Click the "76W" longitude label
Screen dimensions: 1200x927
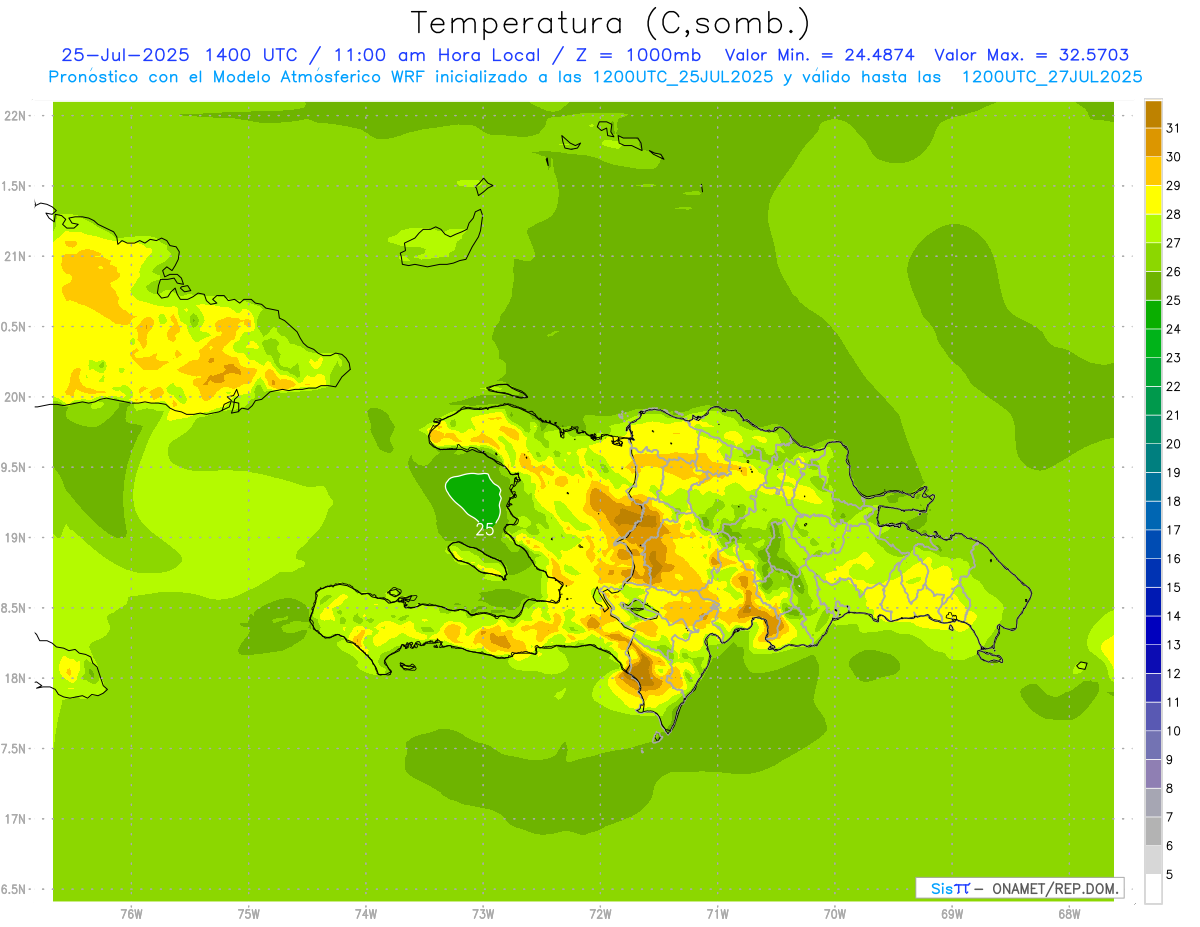pos(131,914)
